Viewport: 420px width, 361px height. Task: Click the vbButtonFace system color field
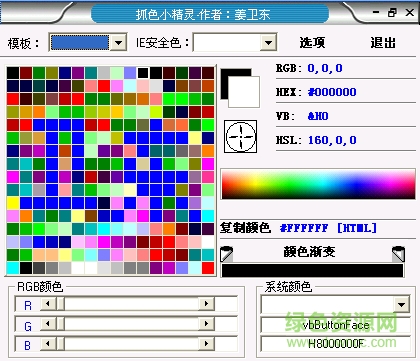[x=335, y=325]
